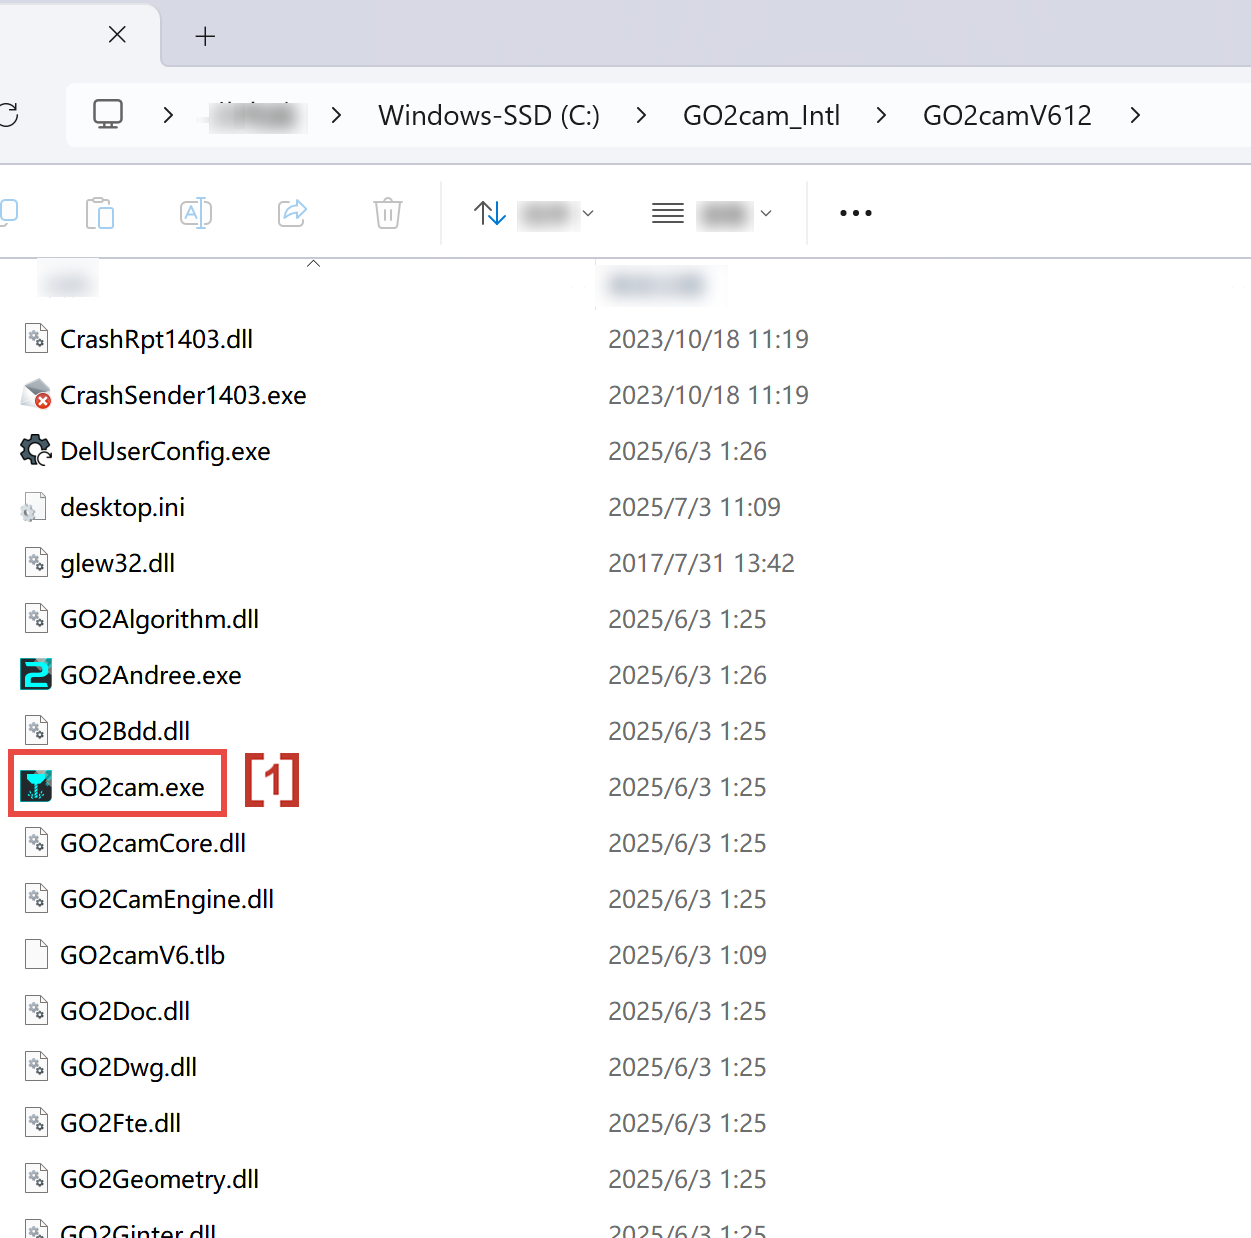This screenshot has width=1251, height=1238.
Task: Open the See more ellipsis menu
Action: coord(855,213)
